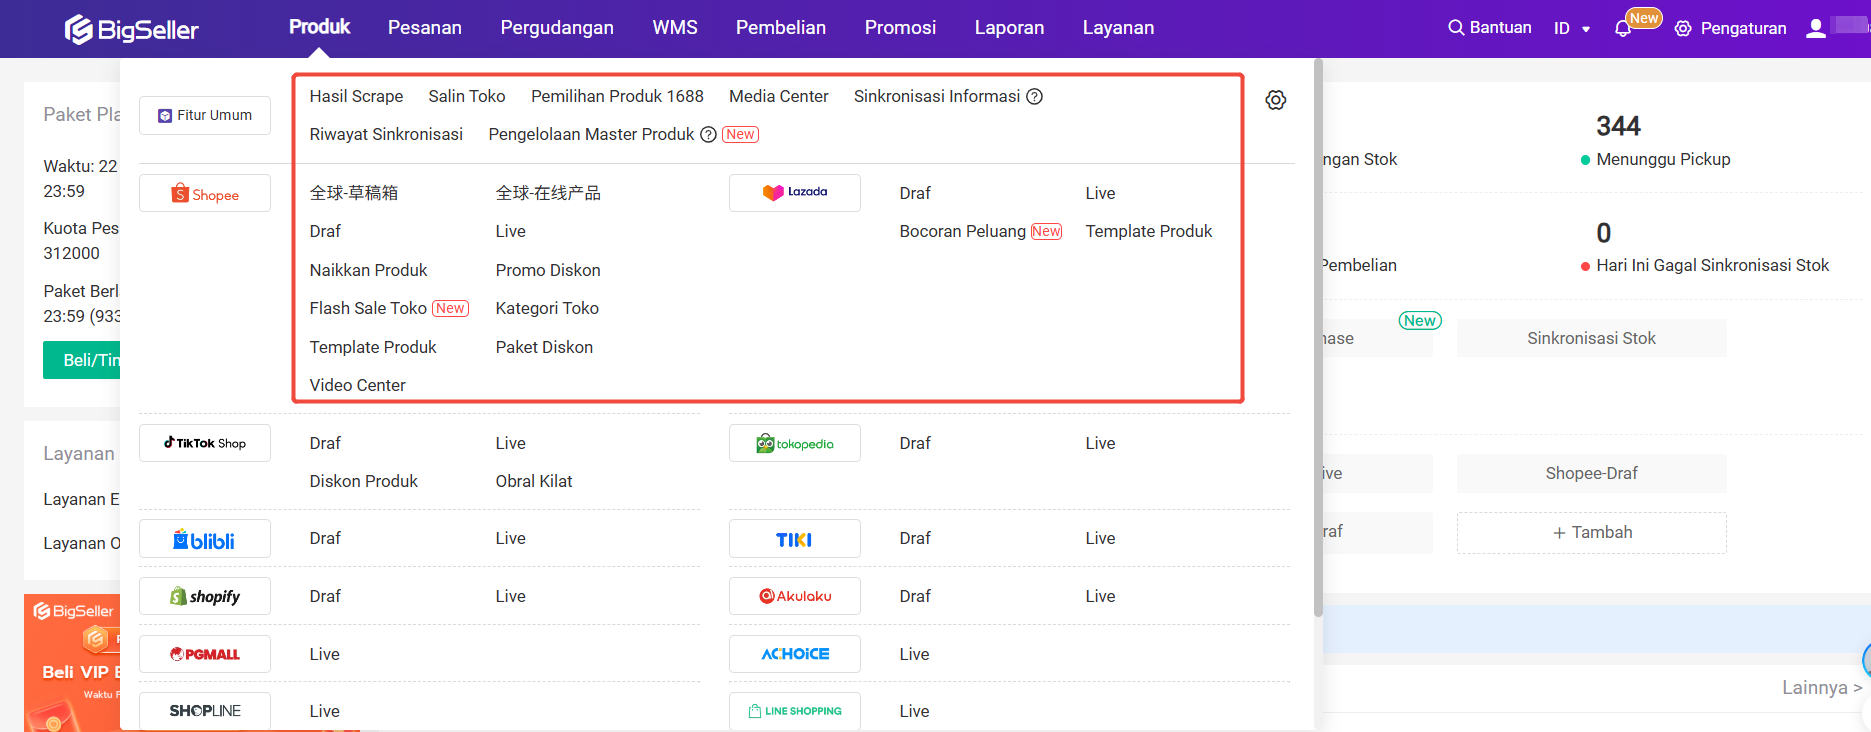The width and height of the screenshot is (1871, 732).
Task: Expand Lainnya to see more
Action: [x=1821, y=688]
